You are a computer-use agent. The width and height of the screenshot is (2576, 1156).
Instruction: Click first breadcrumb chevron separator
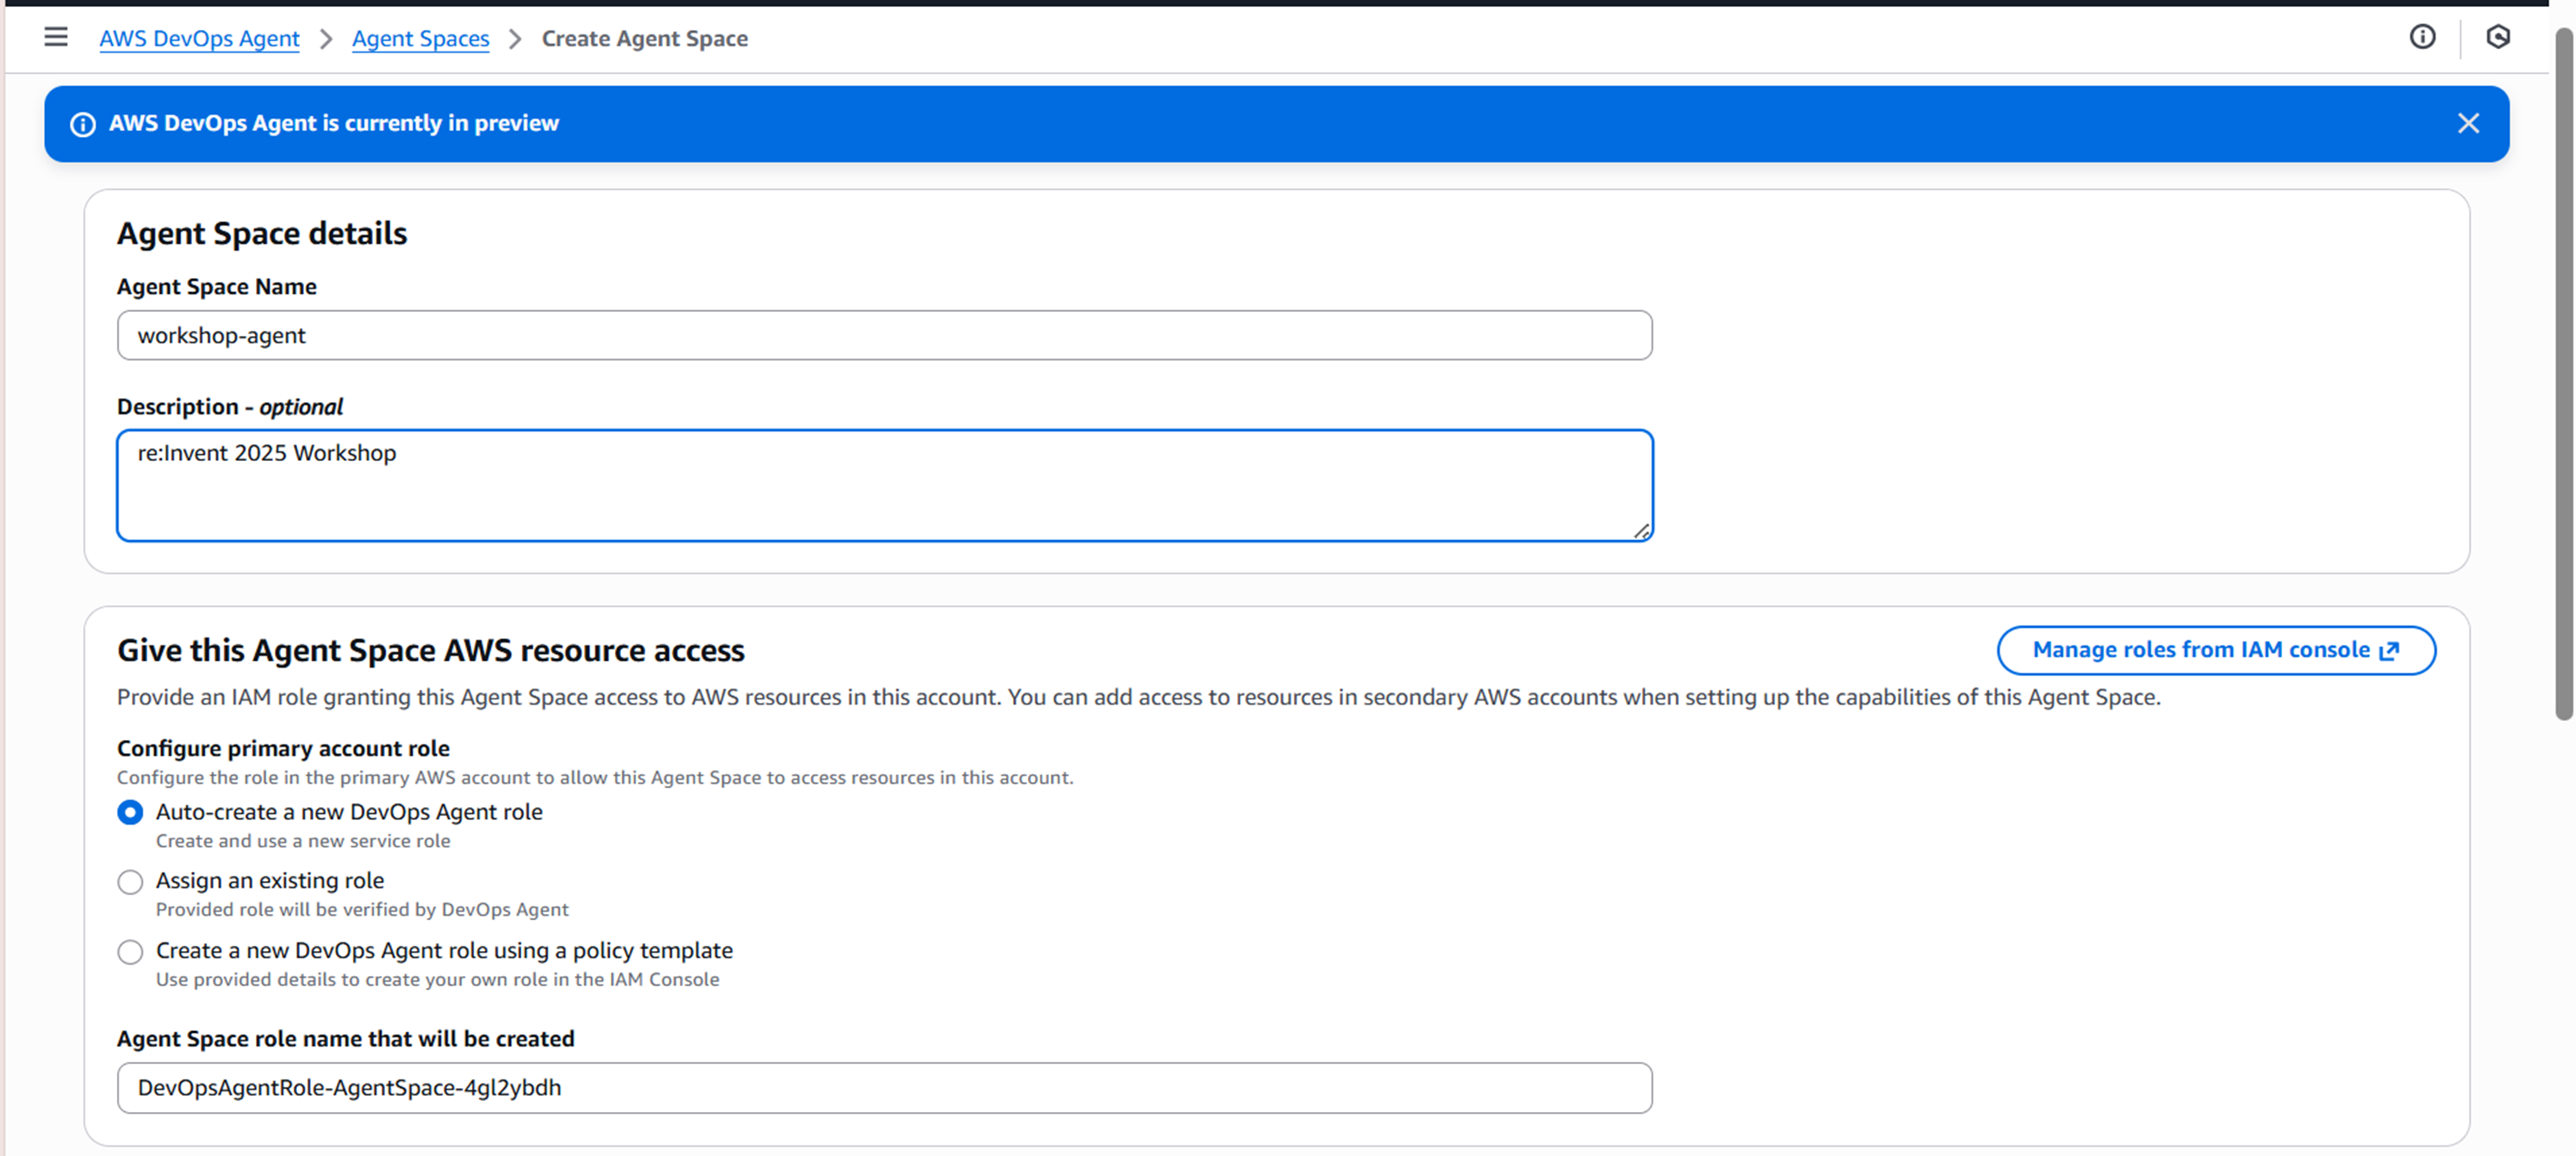point(326,39)
